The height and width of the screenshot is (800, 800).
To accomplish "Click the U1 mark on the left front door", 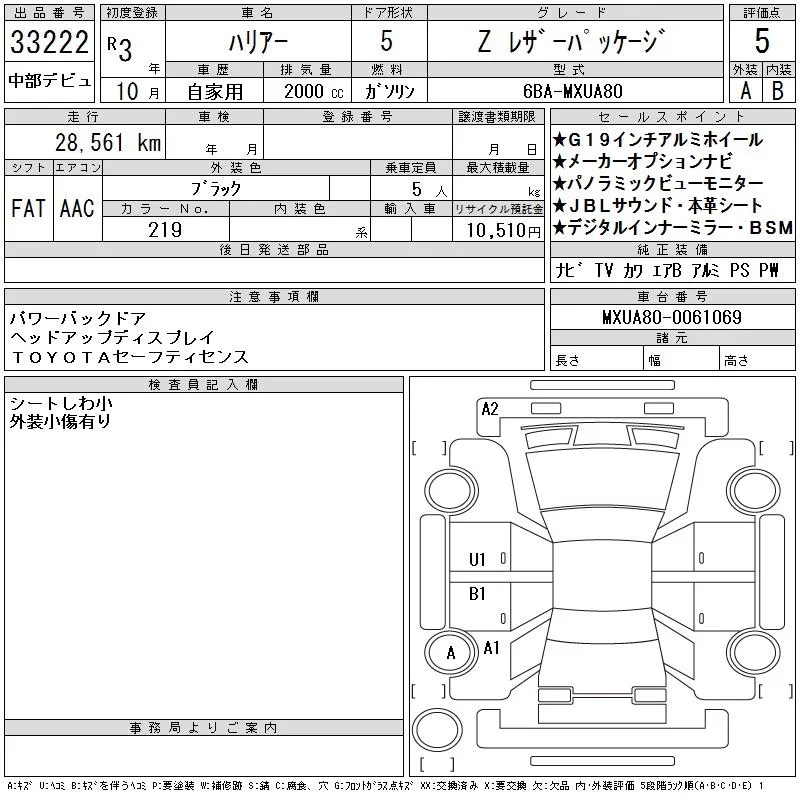I will click(477, 560).
